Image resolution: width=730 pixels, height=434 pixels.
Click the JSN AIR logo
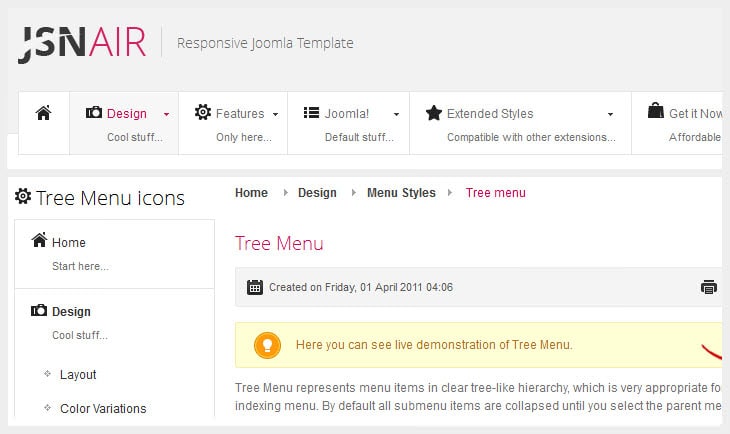(82, 43)
